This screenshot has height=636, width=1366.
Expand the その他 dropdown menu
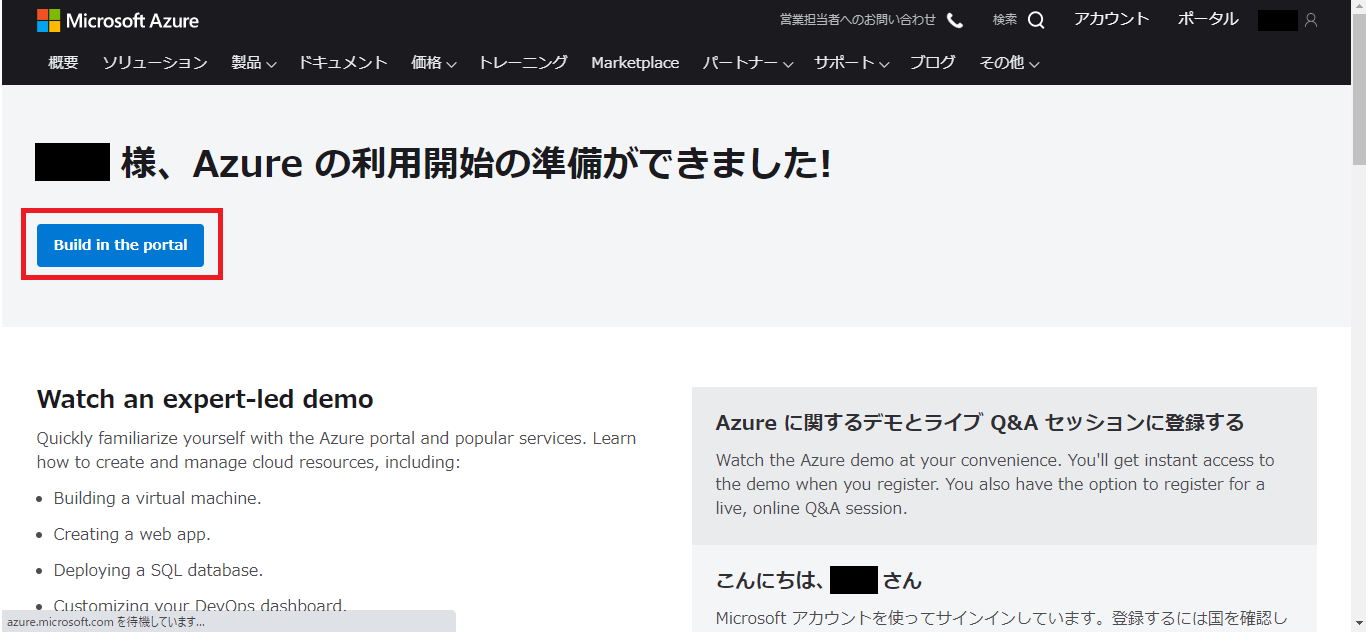1009,62
